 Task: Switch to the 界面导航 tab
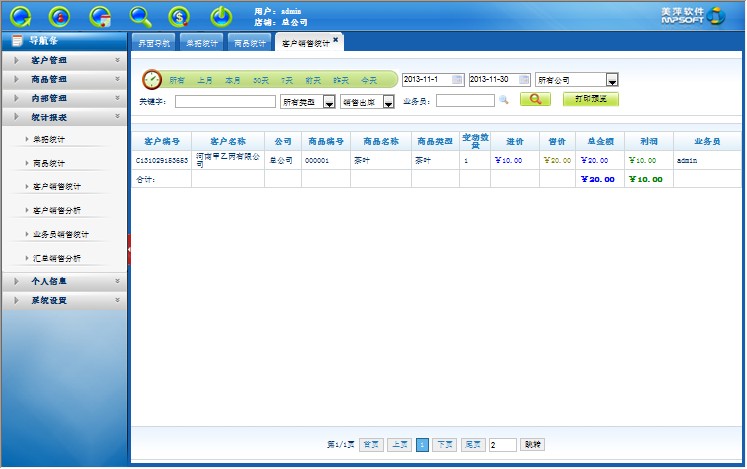(x=153, y=43)
